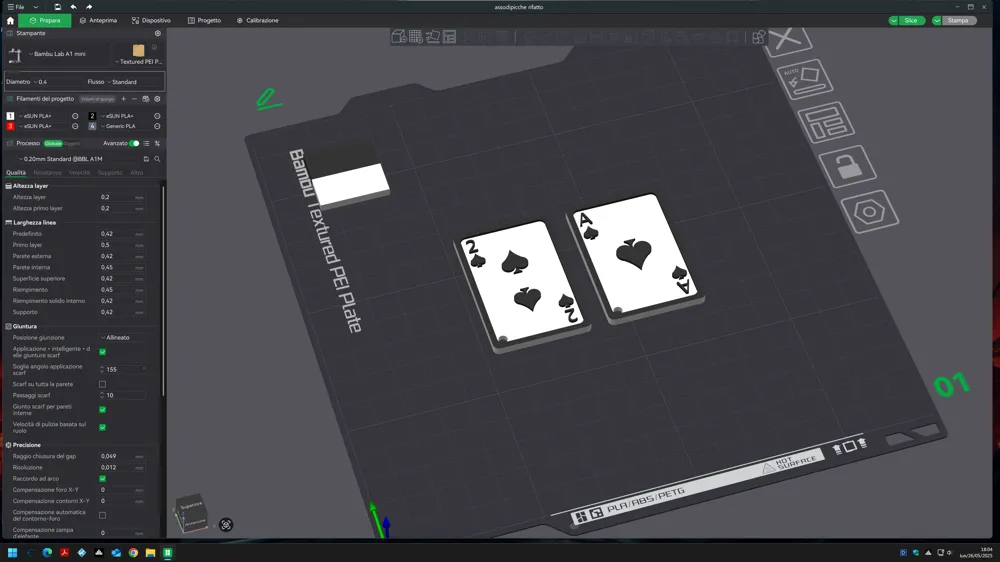Click the reset camera view icon
Viewport: 1000px width, 562px height.
(x=226, y=524)
